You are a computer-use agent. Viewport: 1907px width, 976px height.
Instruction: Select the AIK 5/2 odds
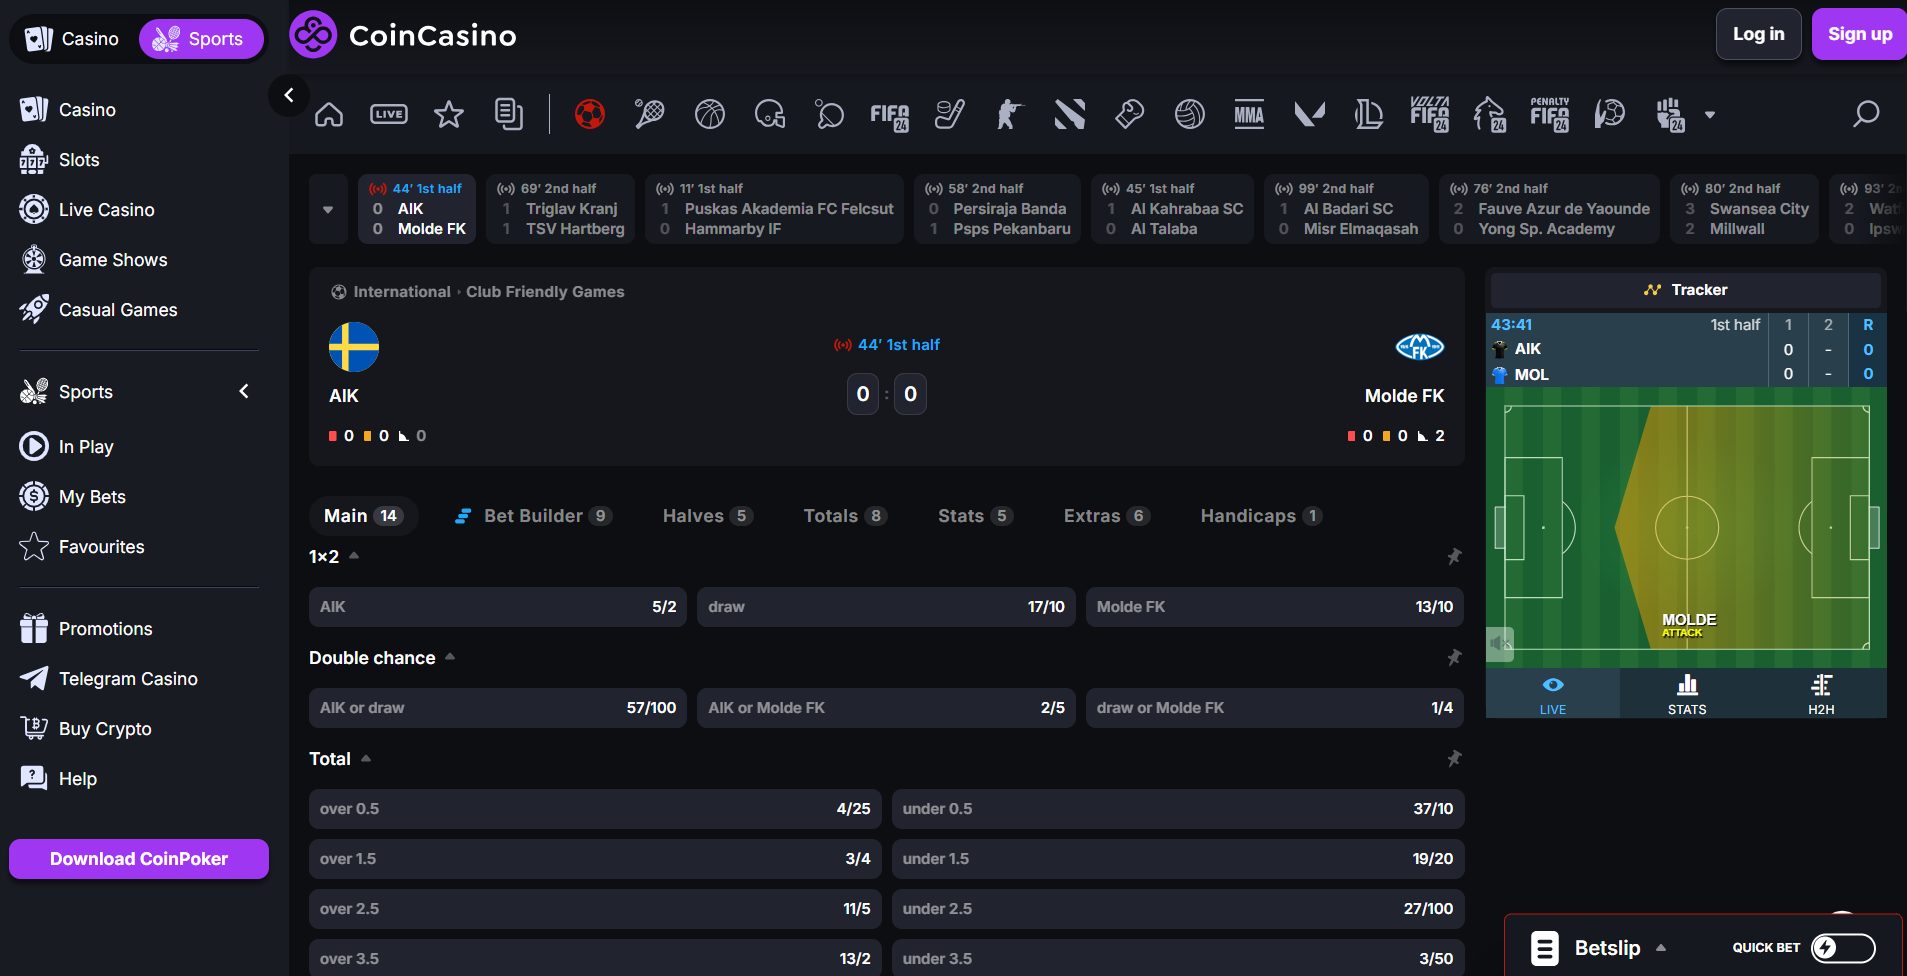click(497, 606)
